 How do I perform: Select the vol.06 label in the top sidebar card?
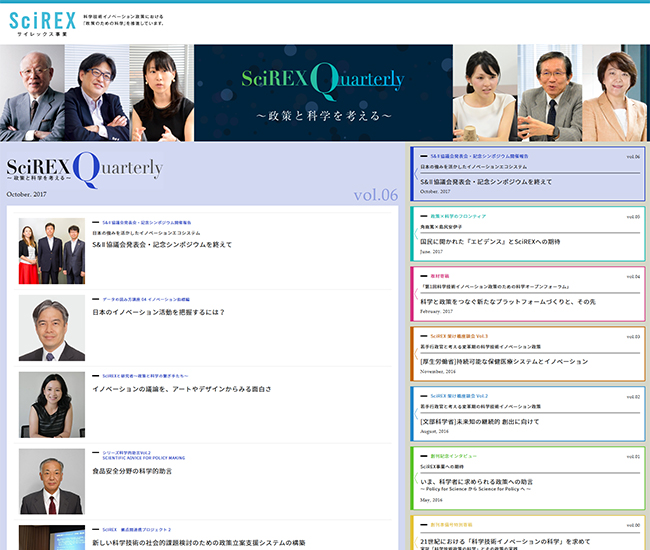click(633, 157)
